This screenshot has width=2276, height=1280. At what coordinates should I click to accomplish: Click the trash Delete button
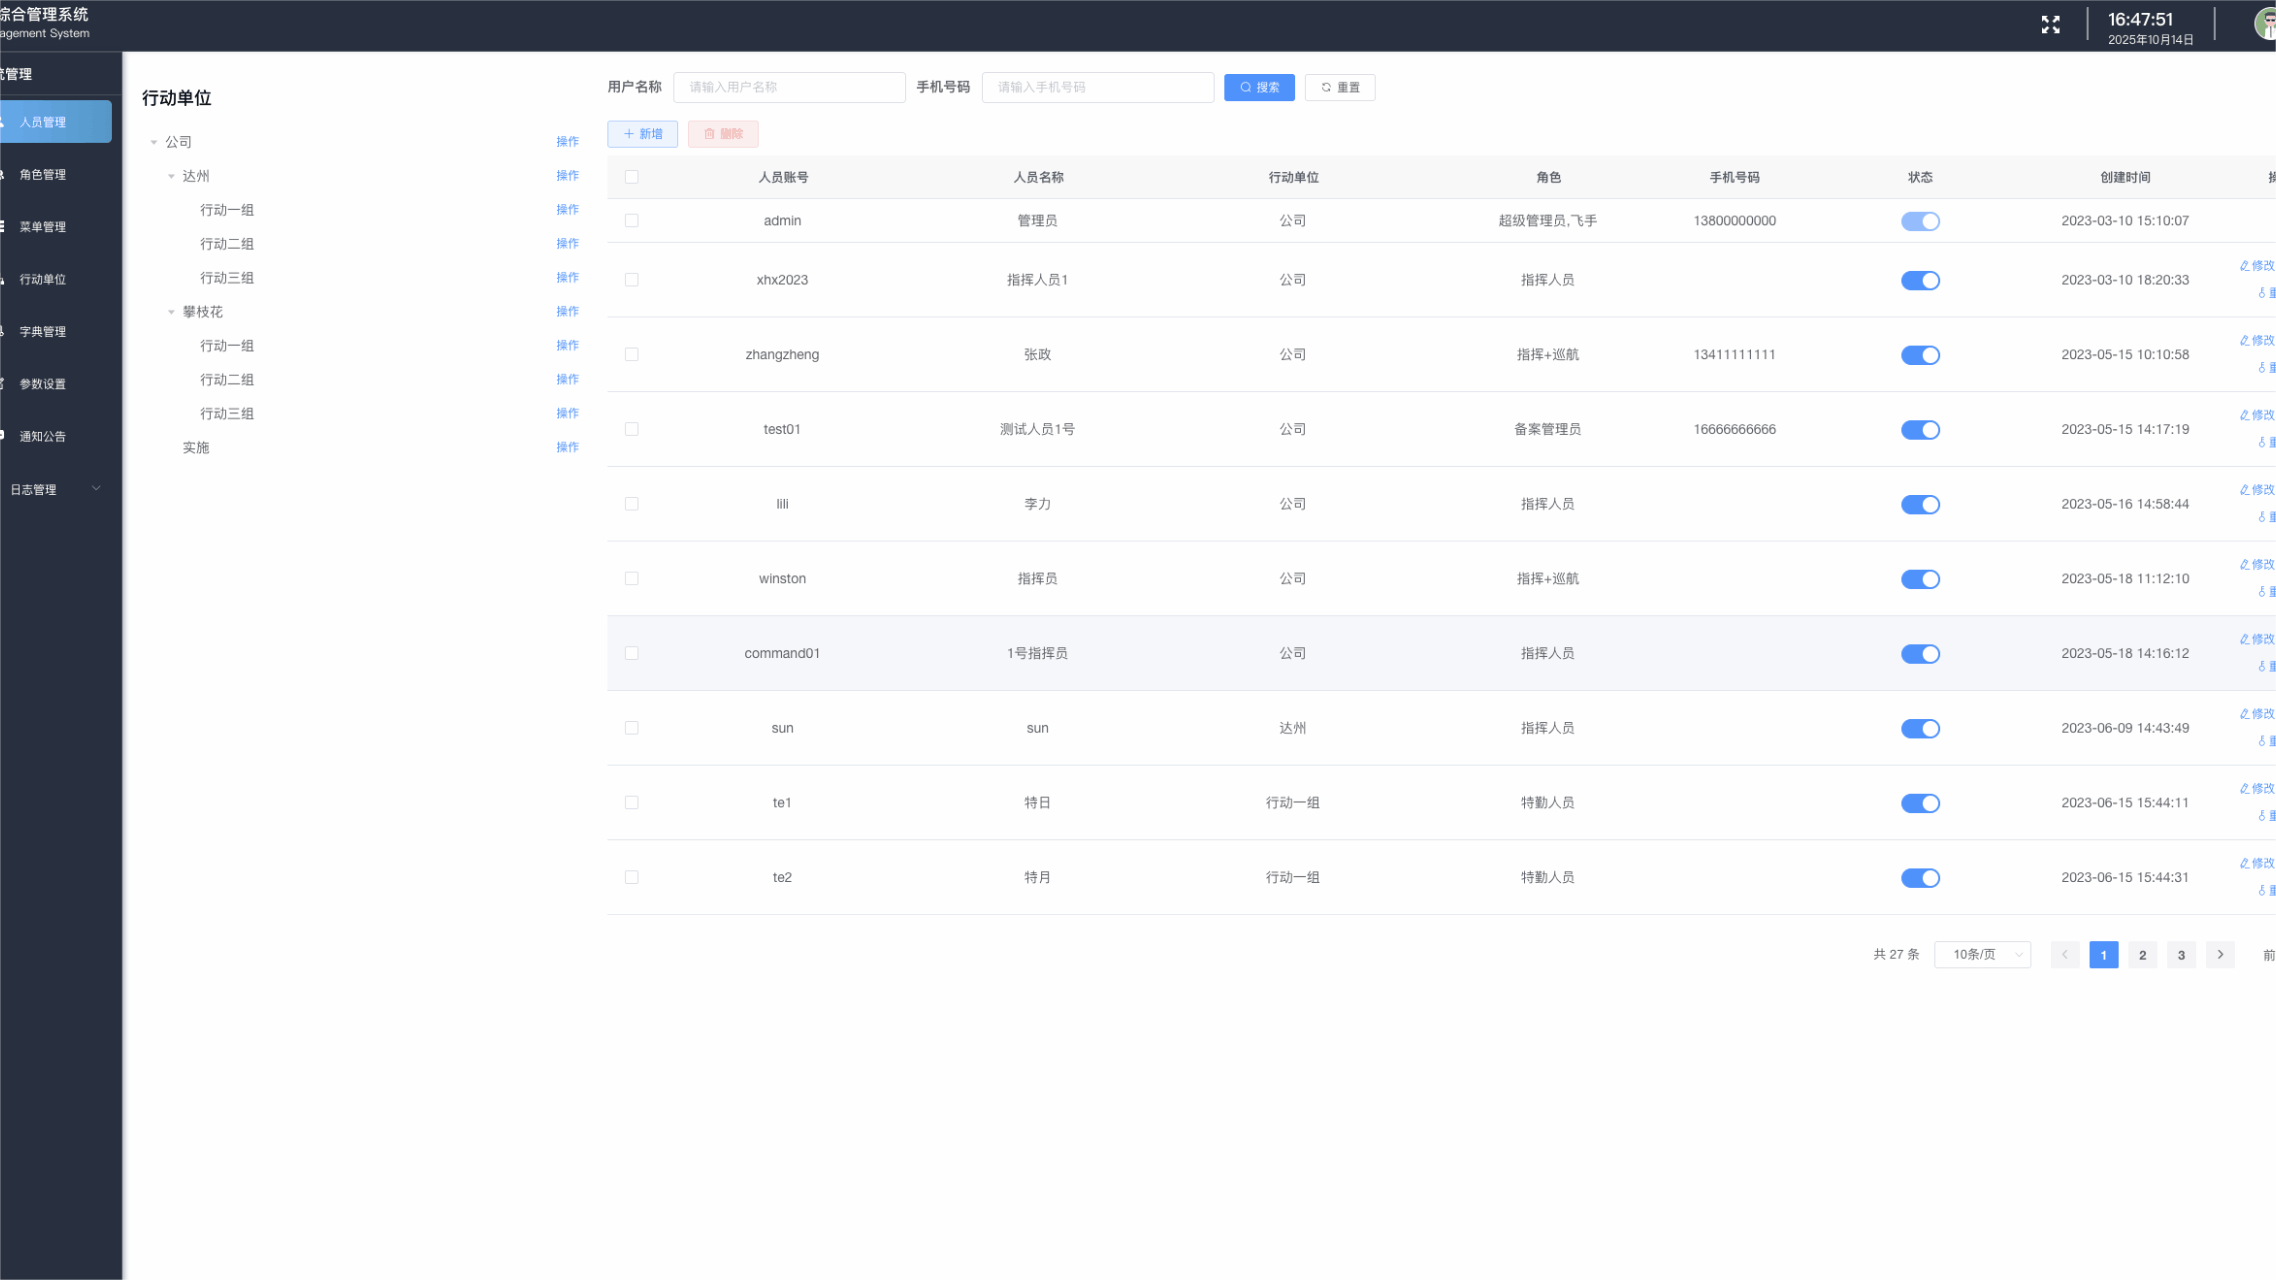pos(722,134)
